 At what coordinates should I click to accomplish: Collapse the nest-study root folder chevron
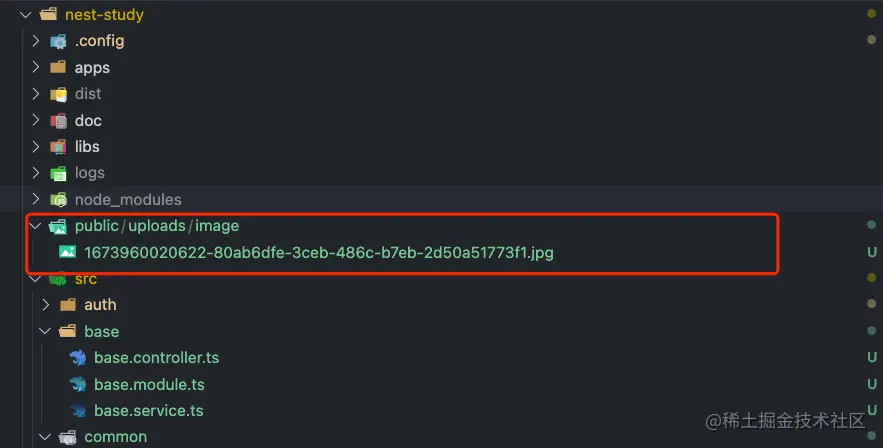pos(25,15)
